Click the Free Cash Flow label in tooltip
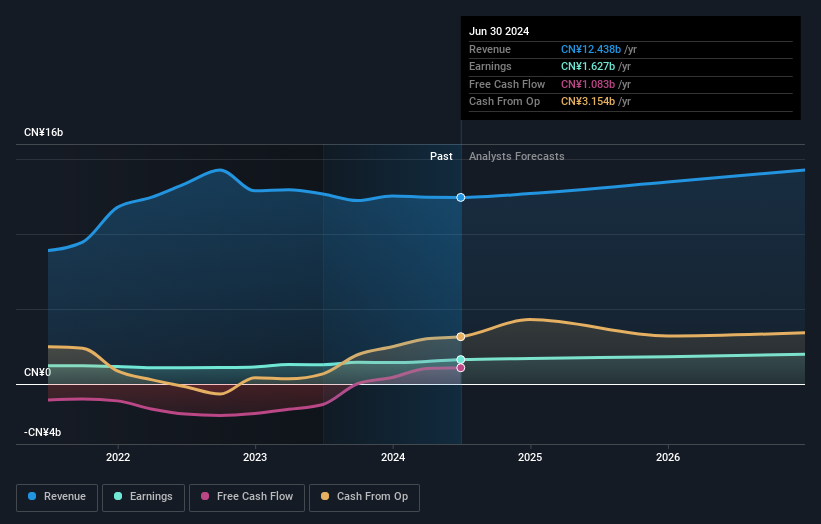Screen dimensions: 821x524 [507, 84]
